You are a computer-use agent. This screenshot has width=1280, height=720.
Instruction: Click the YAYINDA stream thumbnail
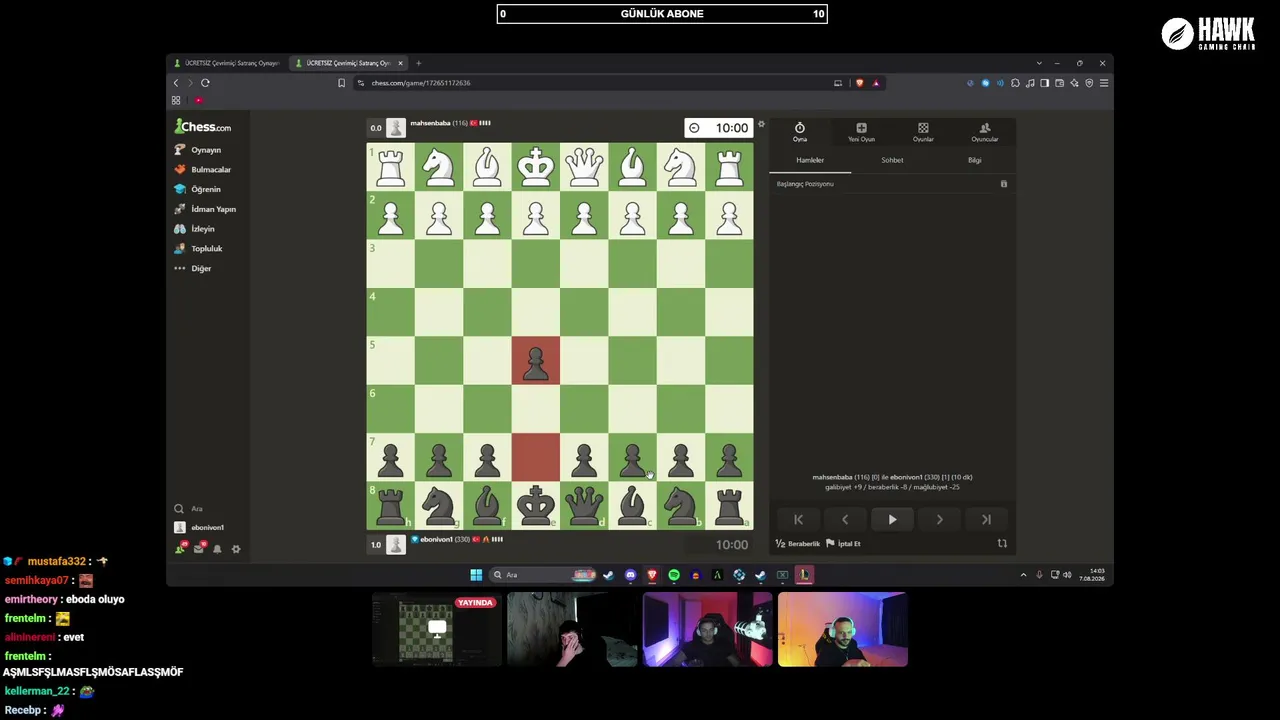[437, 629]
